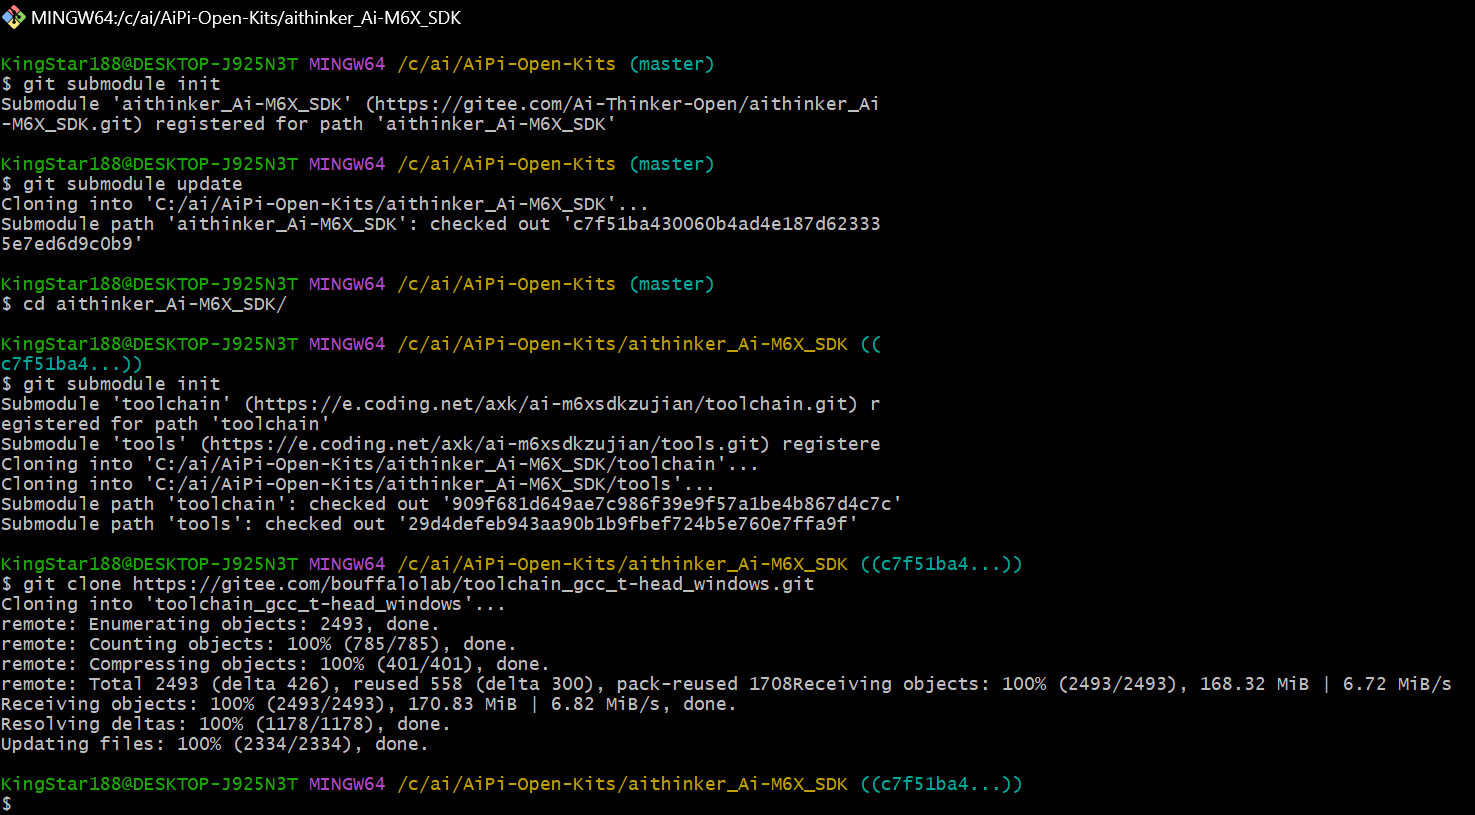Click the 'Resolving deltas: 100% (1178/1178)' line

226,724
